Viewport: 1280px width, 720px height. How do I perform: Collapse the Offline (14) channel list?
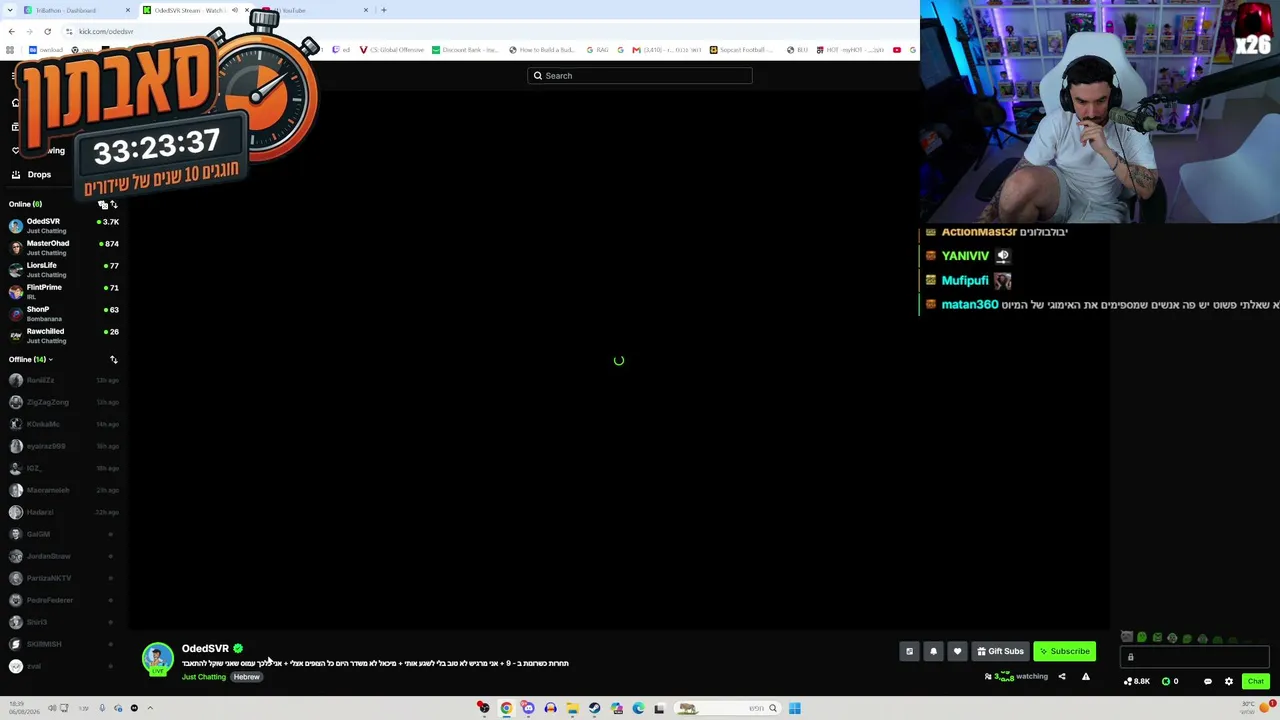31,360
